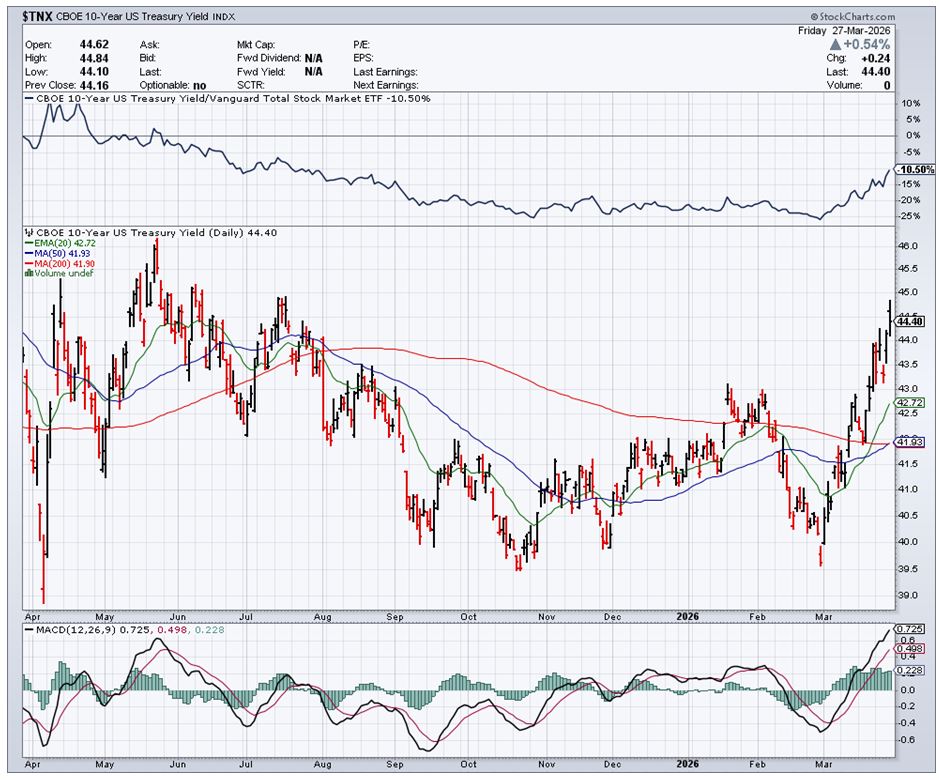Click the 0.228 histogram value tag
This screenshot has width=939, height=780.
click(x=911, y=670)
